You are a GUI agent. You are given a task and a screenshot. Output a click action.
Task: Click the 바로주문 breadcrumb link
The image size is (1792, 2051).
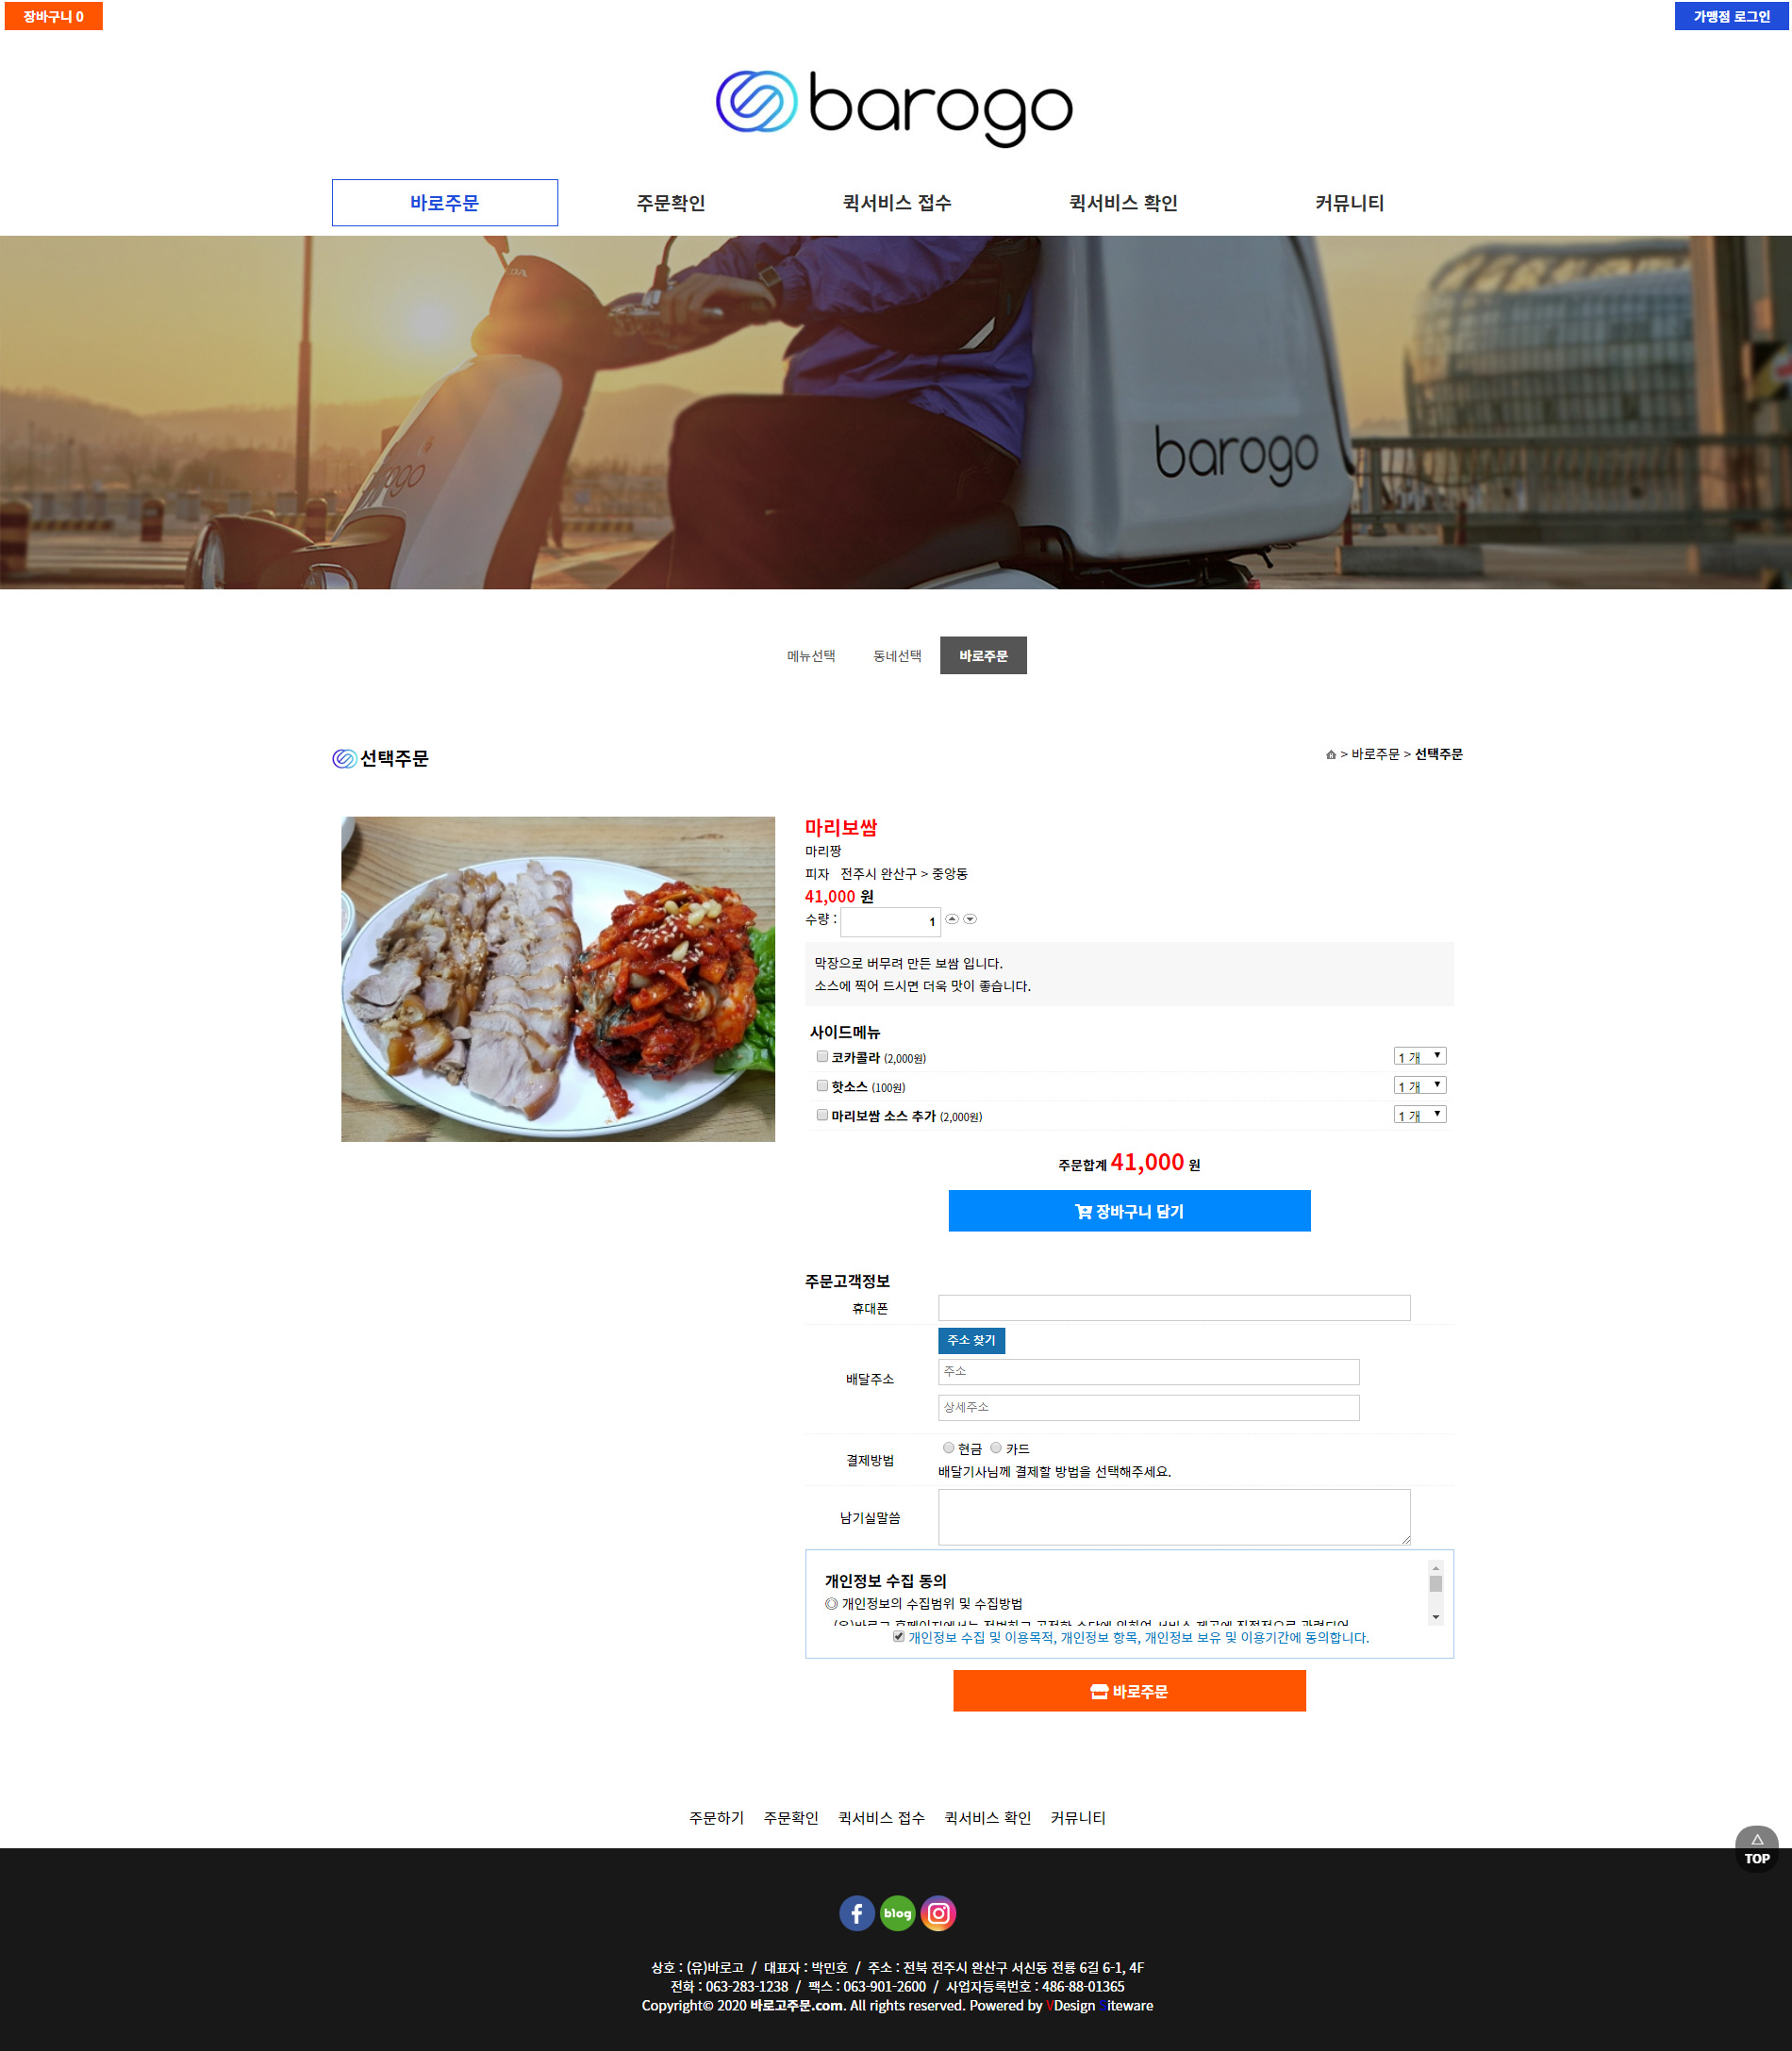[1375, 754]
